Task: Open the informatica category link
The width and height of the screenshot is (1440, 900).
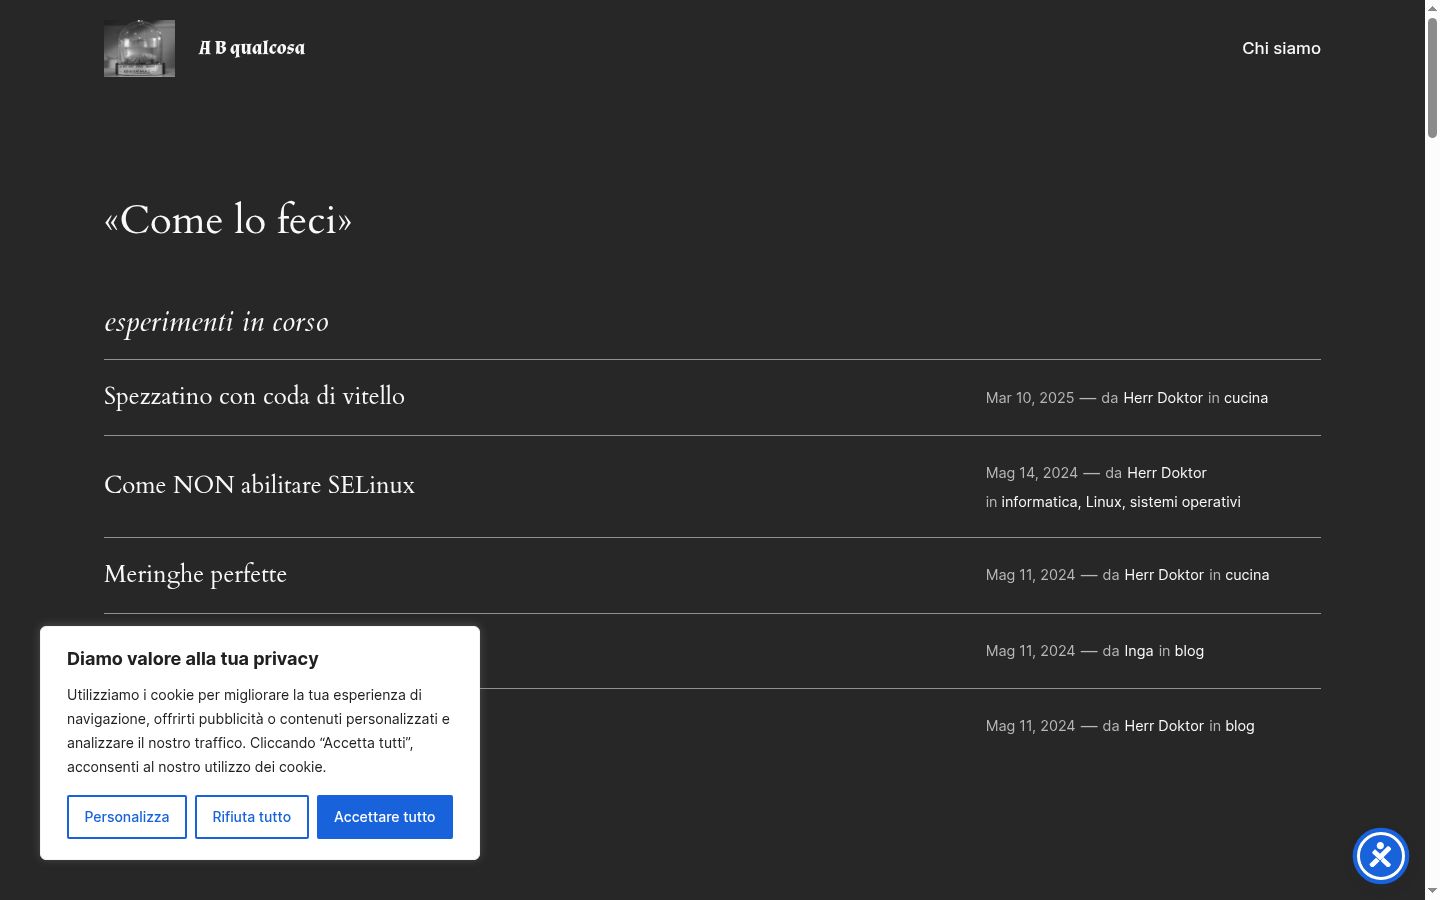Action: 1039,502
